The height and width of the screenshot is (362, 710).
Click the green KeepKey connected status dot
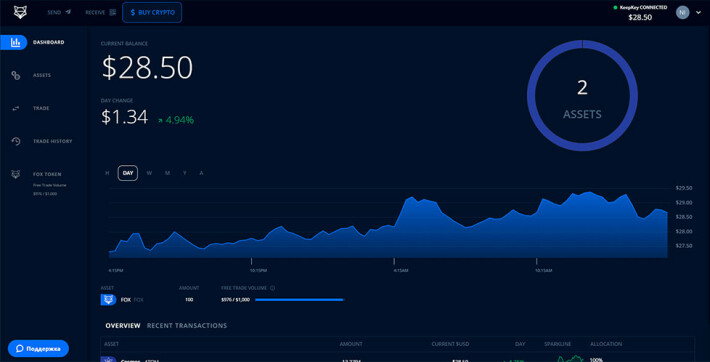pos(615,8)
